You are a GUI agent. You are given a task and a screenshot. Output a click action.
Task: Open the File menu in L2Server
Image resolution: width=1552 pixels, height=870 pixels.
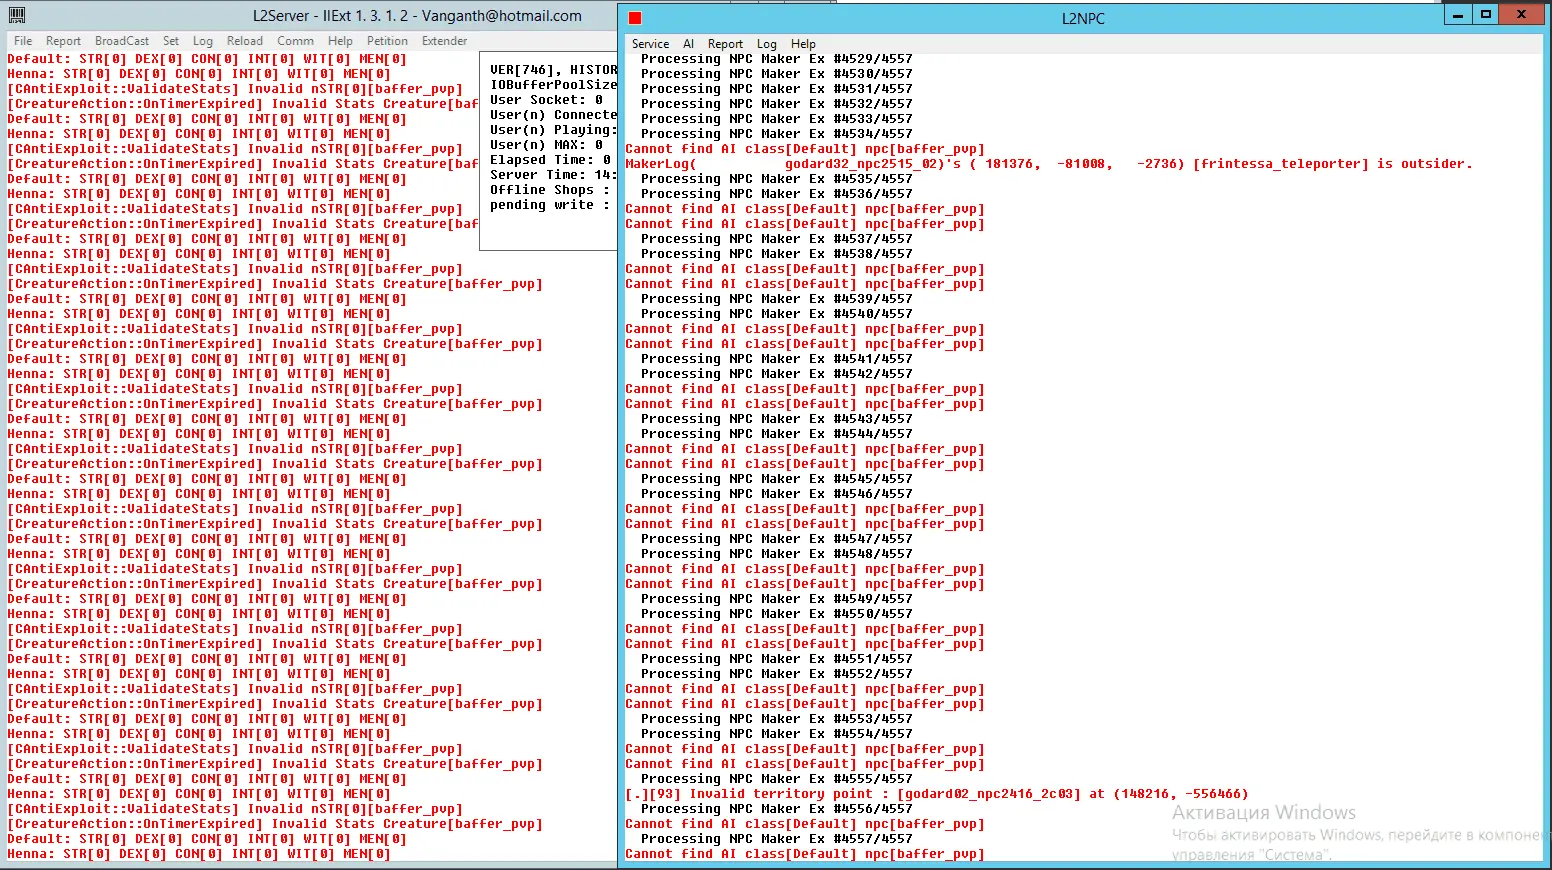click(23, 41)
